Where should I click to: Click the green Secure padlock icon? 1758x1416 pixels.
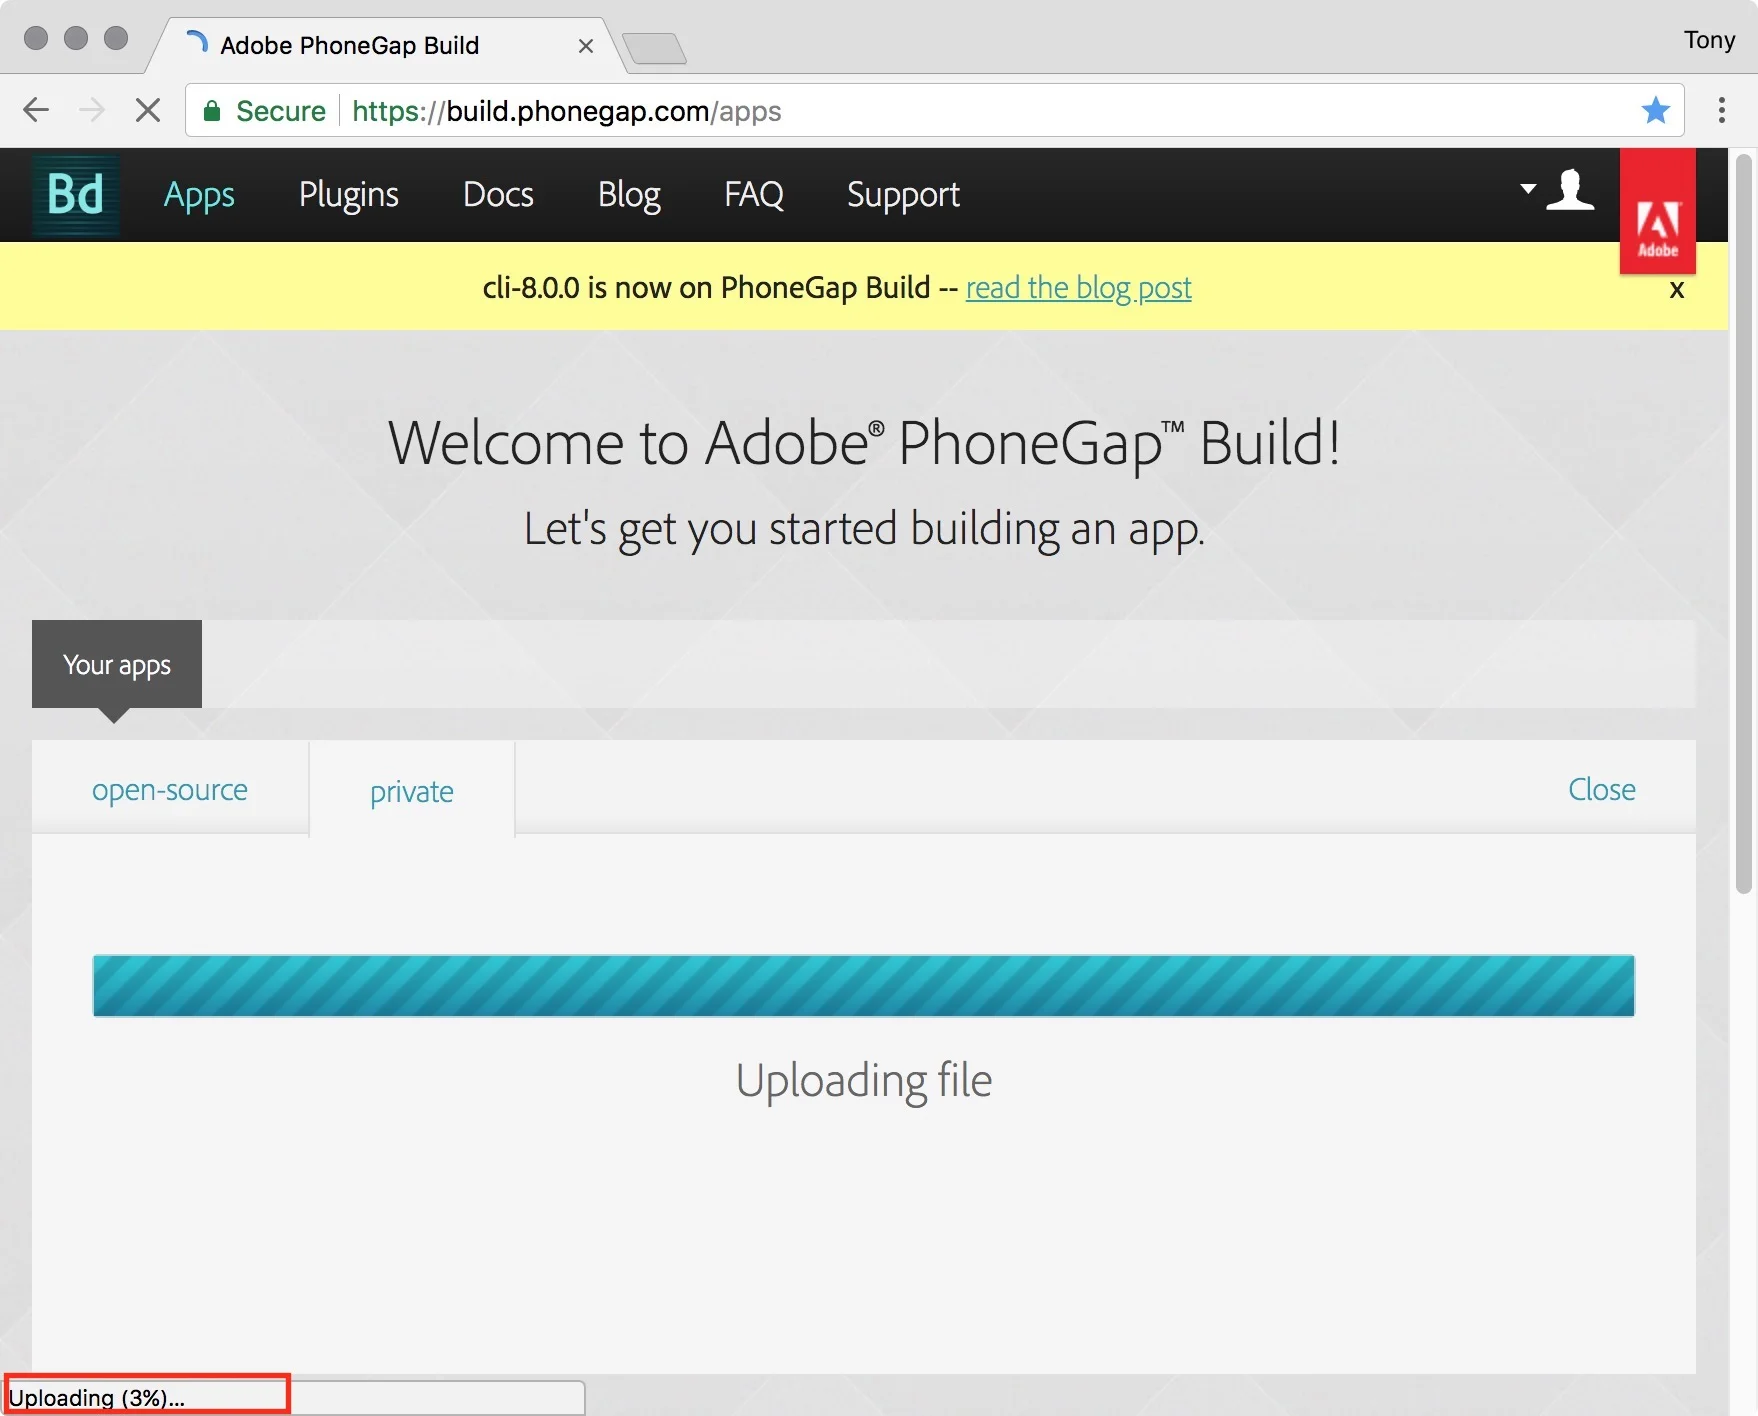pyautogui.click(x=212, y=111)
